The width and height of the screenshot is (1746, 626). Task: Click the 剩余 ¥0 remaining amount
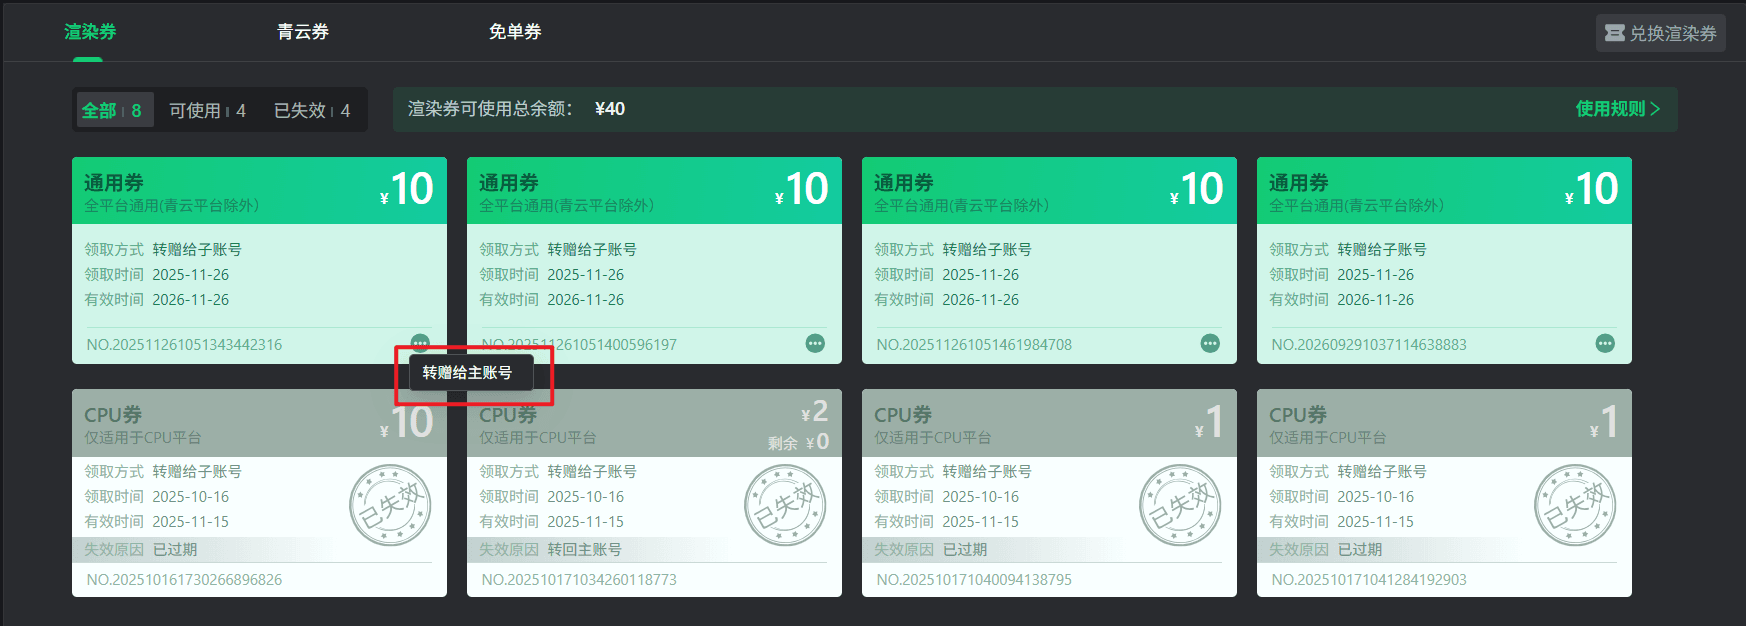click(x=798, y=442)
